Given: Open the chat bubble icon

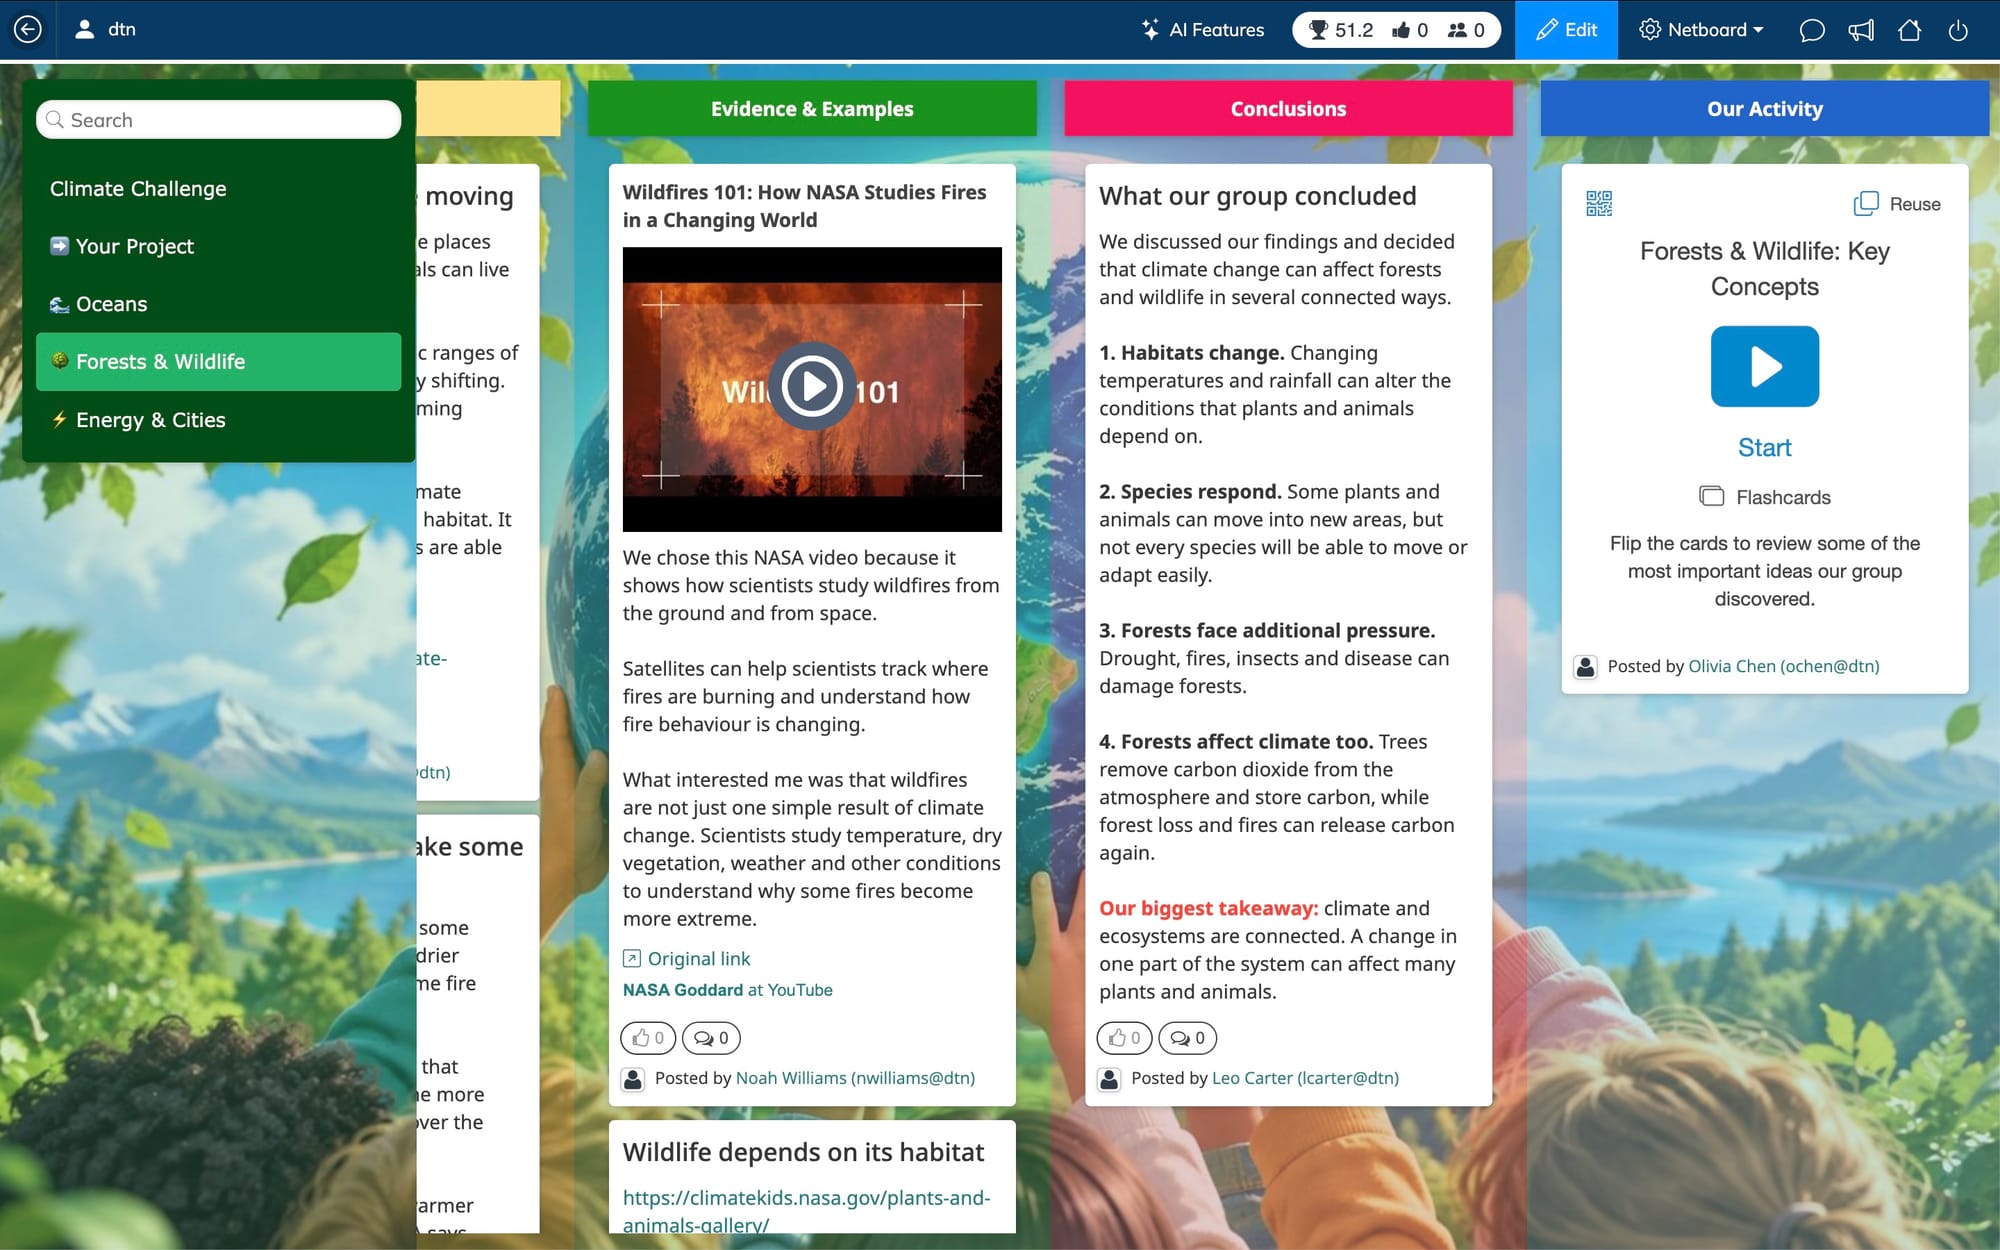Looking at the screenshot, I should click(1812, 30).
